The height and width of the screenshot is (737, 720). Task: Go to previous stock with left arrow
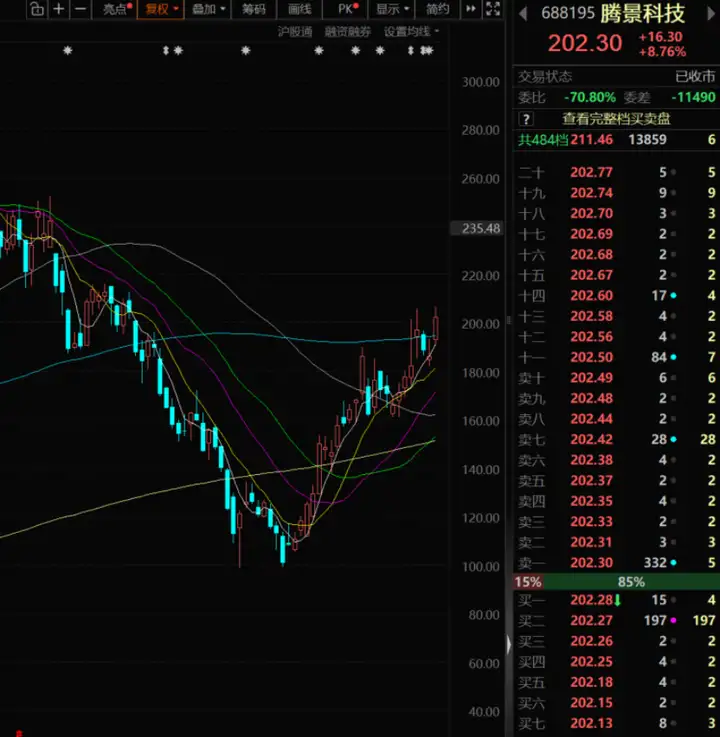tap(523, 15)
